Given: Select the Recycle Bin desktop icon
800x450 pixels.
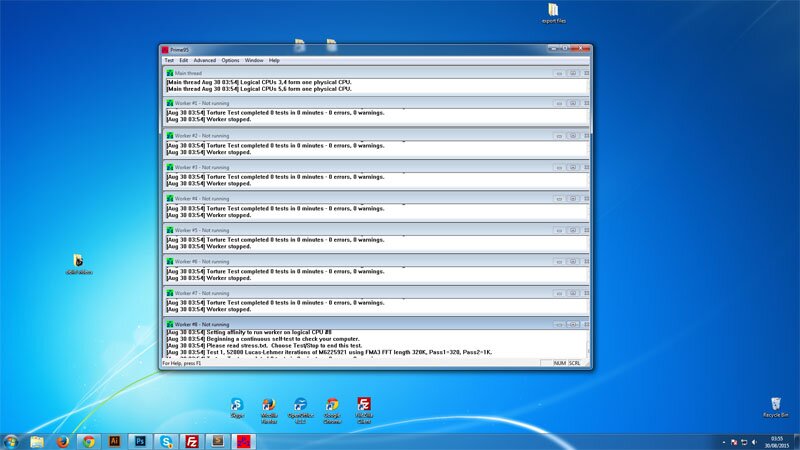Looking at the screenshot, I should [776, 407].
